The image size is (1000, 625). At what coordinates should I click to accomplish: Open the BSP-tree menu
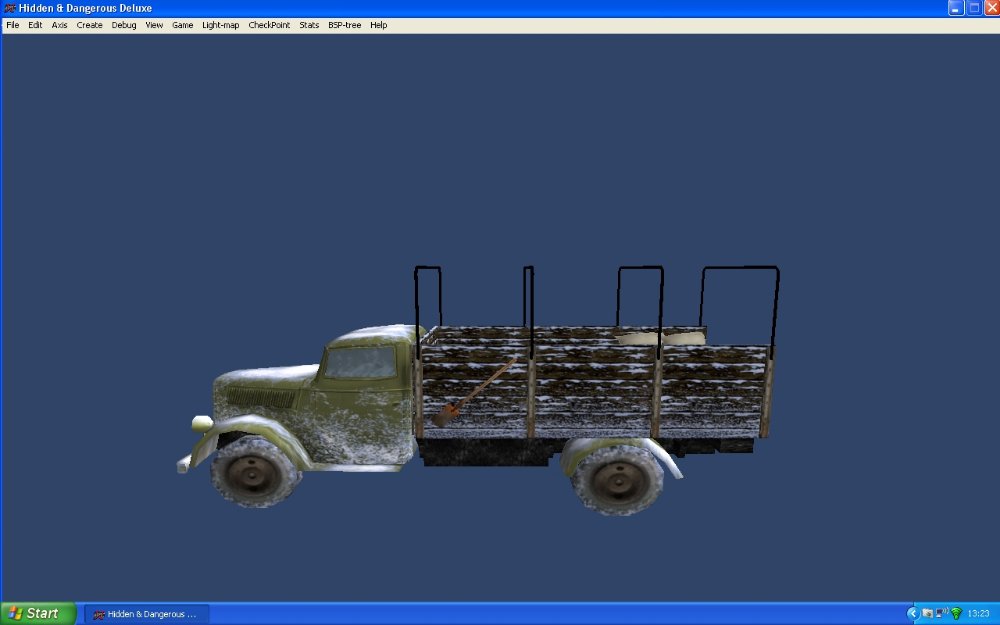click(344, 25)
